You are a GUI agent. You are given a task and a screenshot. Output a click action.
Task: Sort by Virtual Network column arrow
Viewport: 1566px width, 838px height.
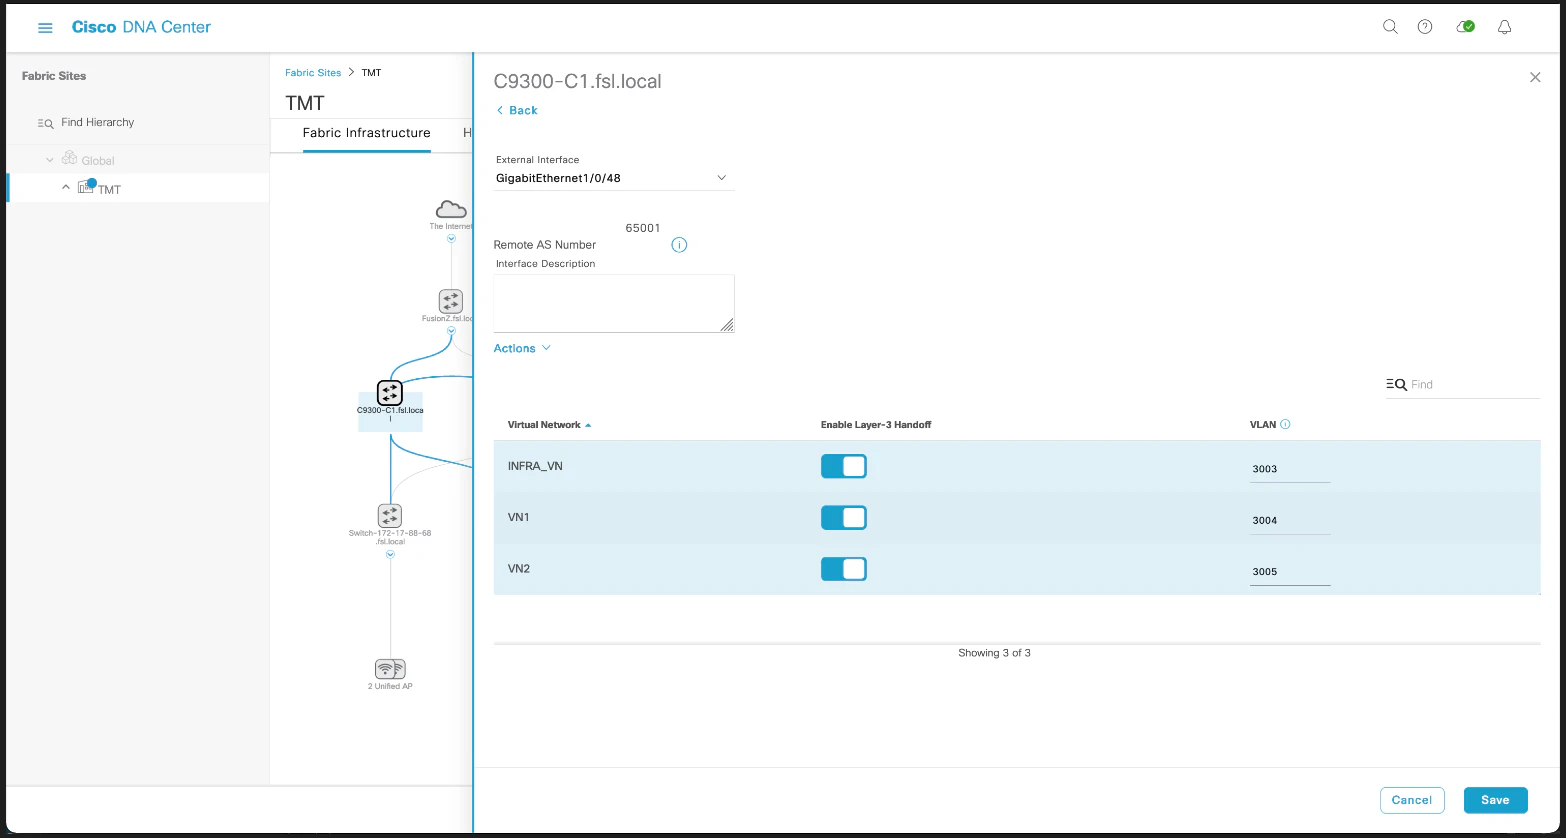588,425
